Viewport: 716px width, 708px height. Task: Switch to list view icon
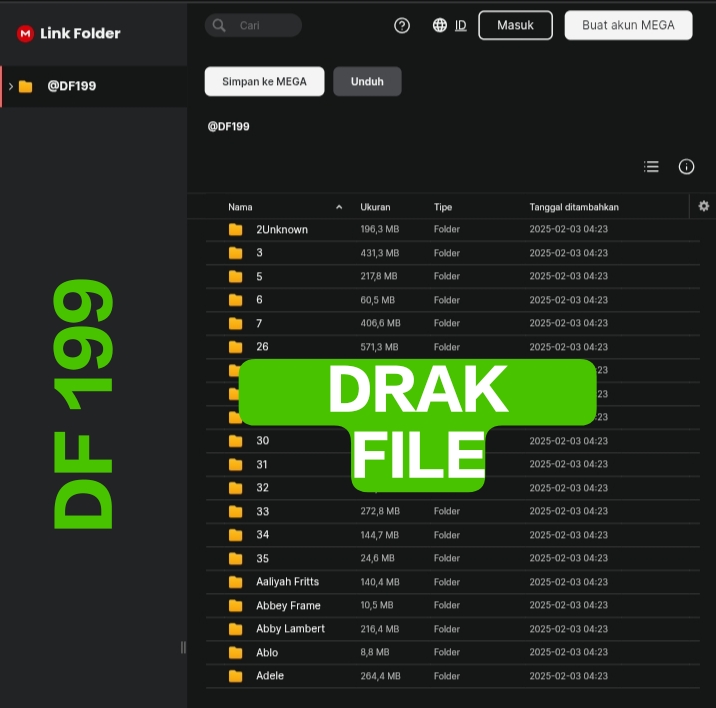click(651, 167)
